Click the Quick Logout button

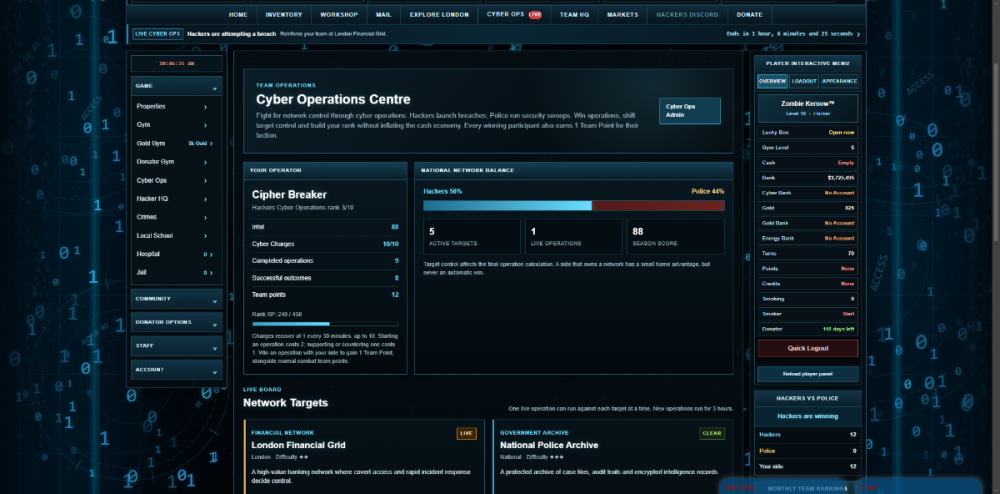point(808,349)
